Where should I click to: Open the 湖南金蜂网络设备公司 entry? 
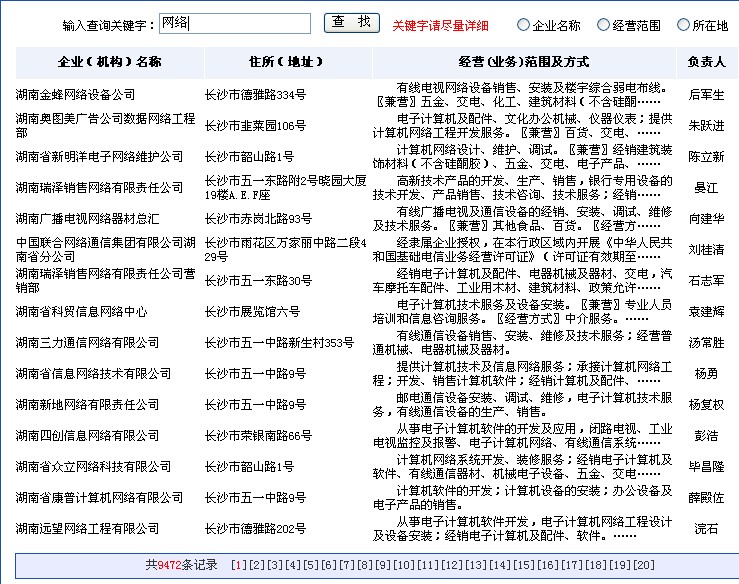pos(76,95)
